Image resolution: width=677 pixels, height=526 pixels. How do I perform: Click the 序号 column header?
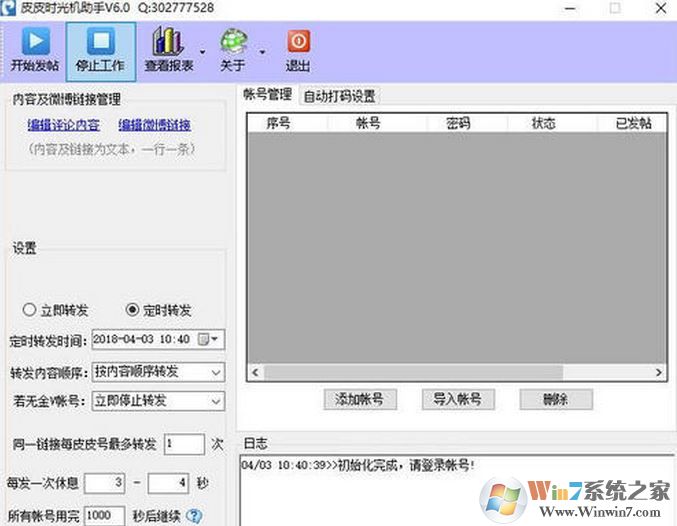(287, 123)
